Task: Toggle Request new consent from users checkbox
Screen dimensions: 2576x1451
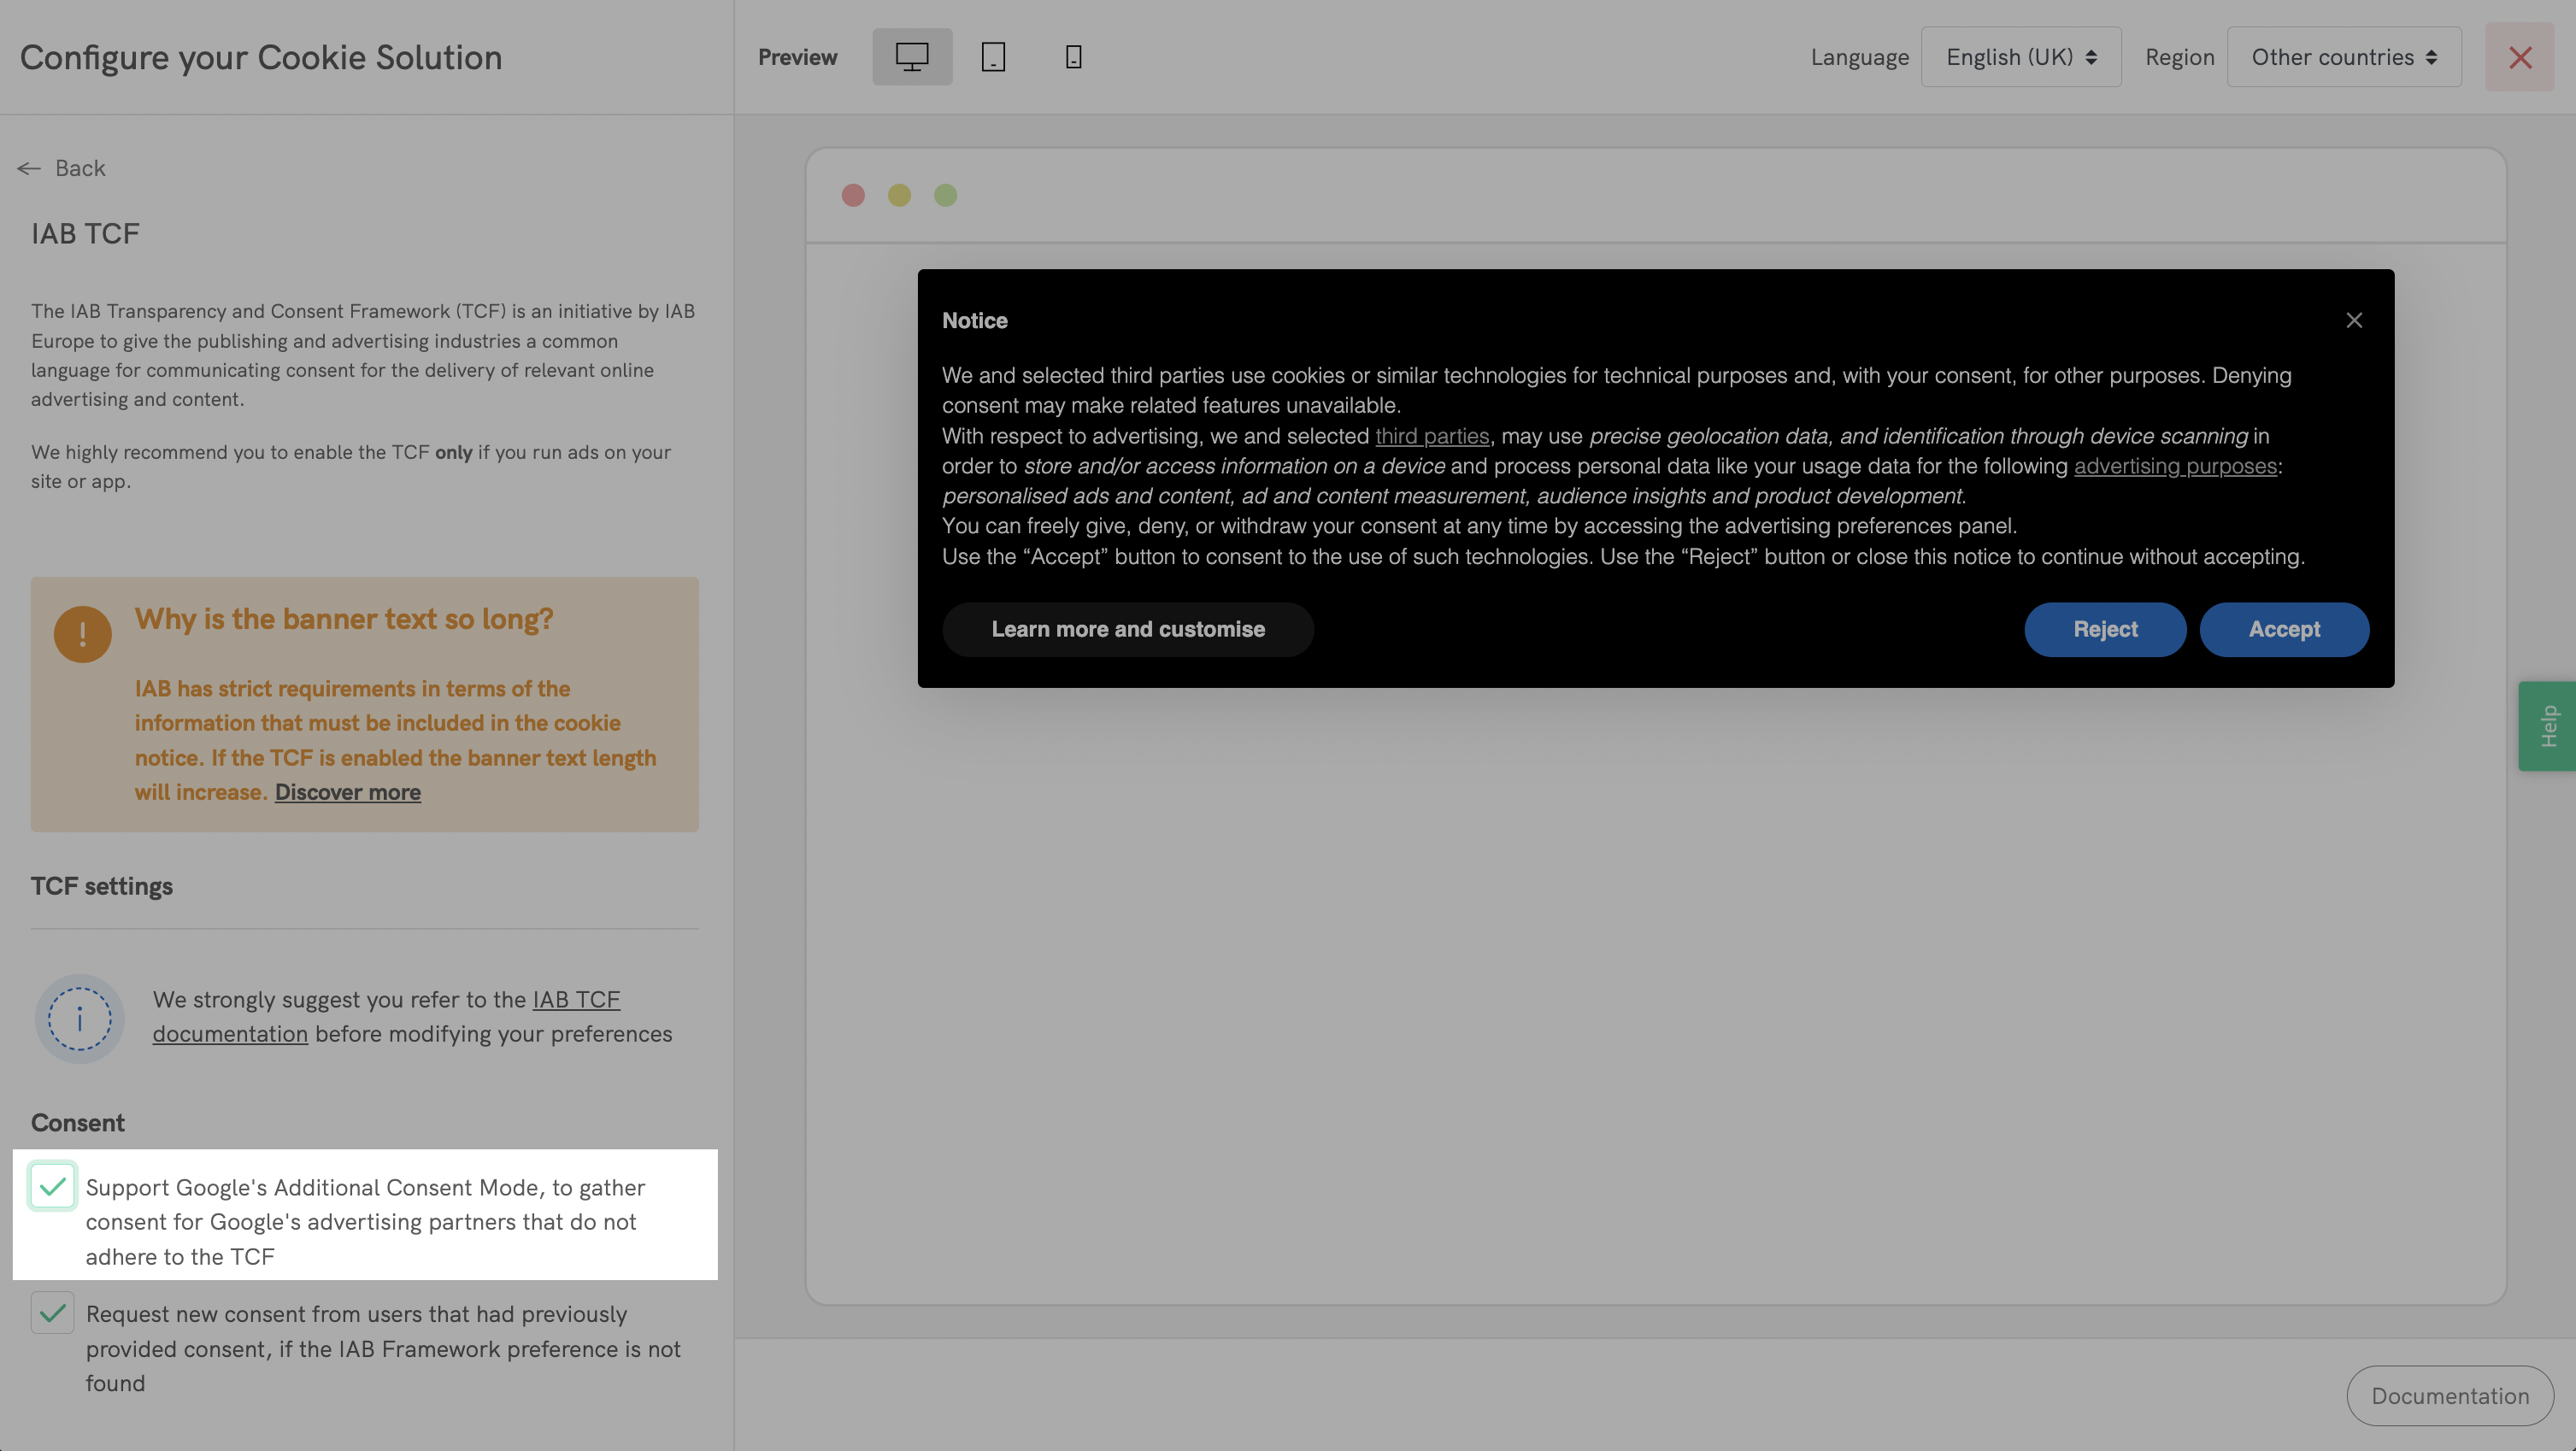Action: 52,1313
